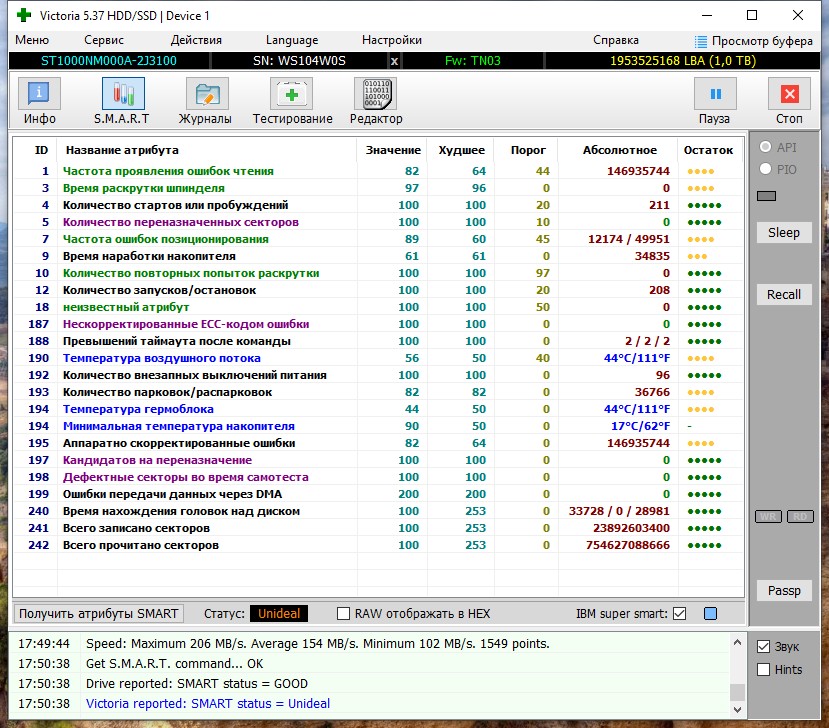This screenshot has width=829, height=728.
Task: Select row Частота проявления ошибок чтения
Action: [378, 171]
